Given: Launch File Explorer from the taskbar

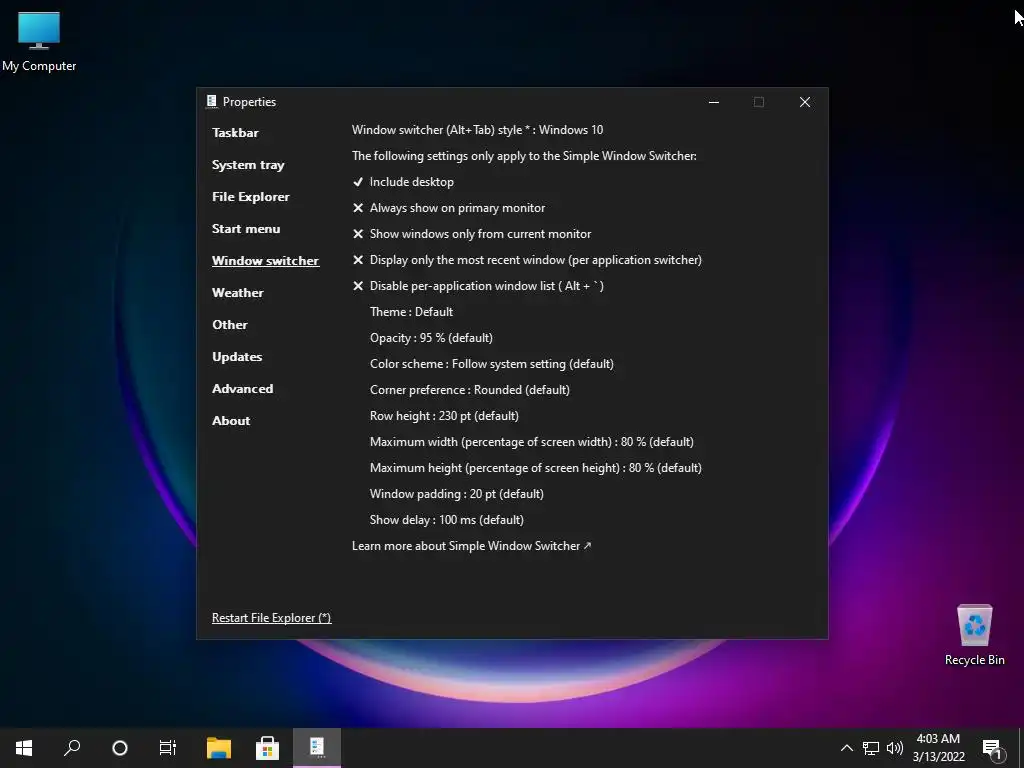Looking at the screenshot, I should coord(219,748).
